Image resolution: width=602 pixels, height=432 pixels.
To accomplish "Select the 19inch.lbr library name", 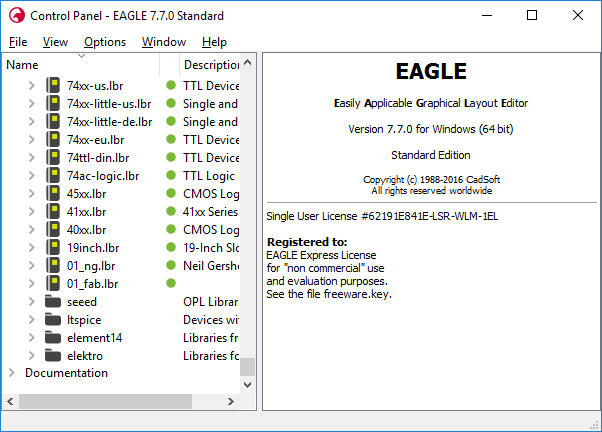I will coord(93,248).
